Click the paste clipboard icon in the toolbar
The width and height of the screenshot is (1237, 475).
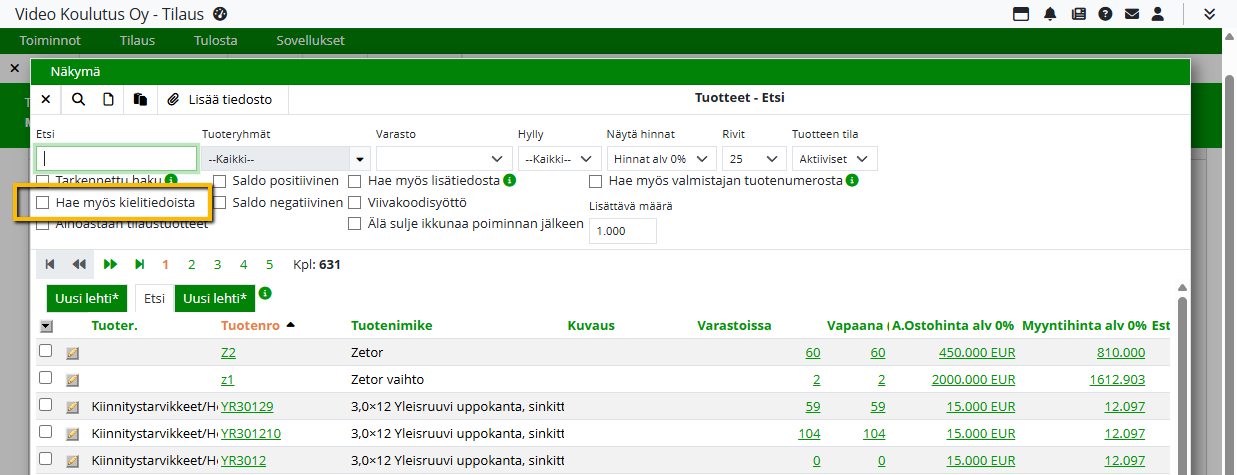141,99
